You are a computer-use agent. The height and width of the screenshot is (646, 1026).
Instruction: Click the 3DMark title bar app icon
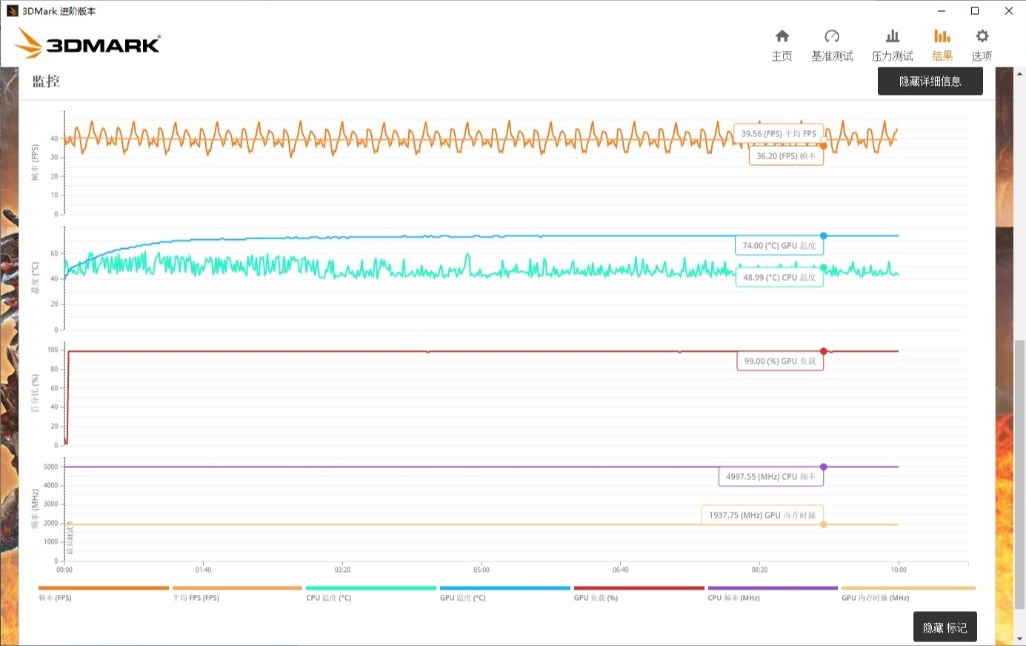(x=11, y=11)
